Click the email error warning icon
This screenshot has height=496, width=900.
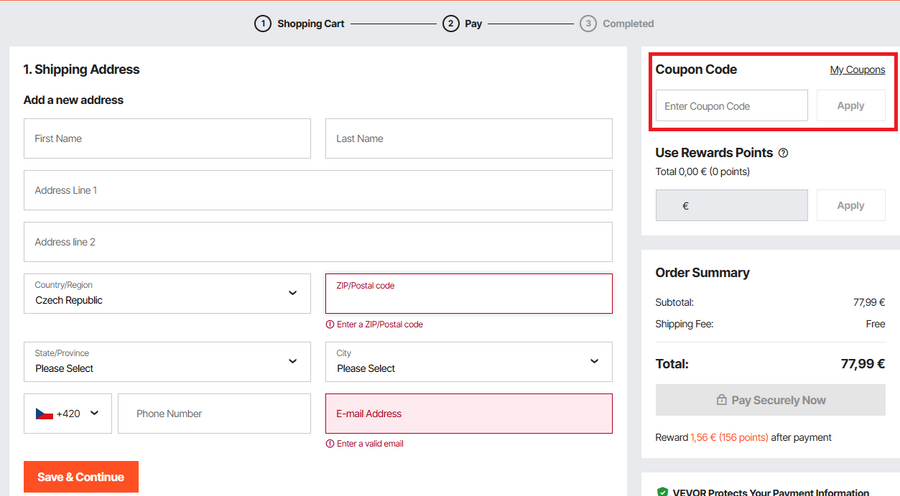point(330,444)
